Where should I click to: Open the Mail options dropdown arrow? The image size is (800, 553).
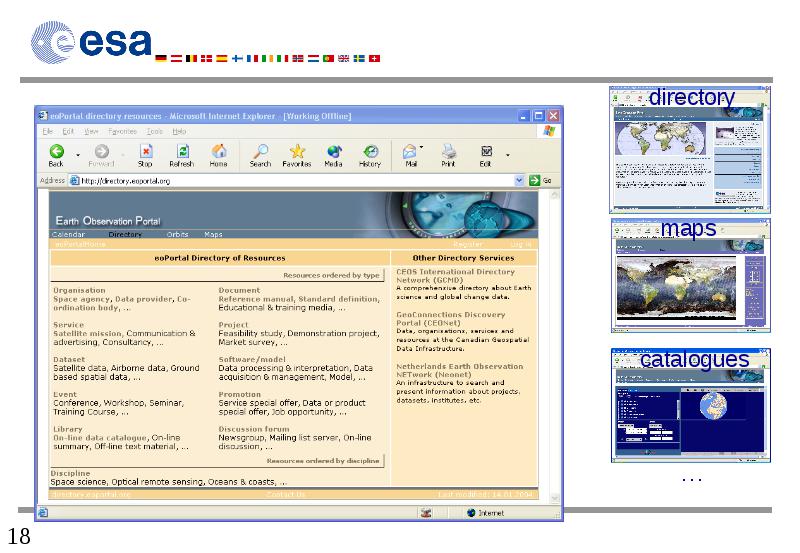(421, 147)
